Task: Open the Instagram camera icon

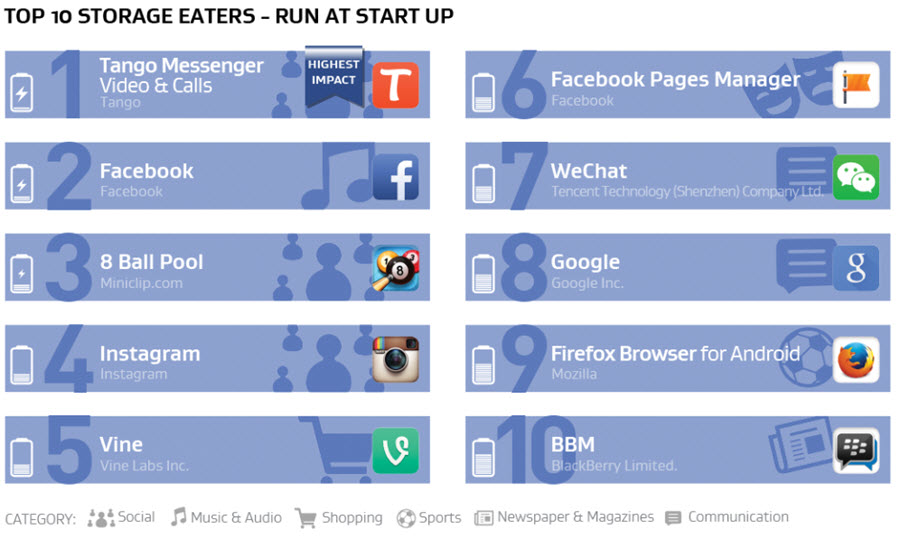Action: (x=395, y=359)
